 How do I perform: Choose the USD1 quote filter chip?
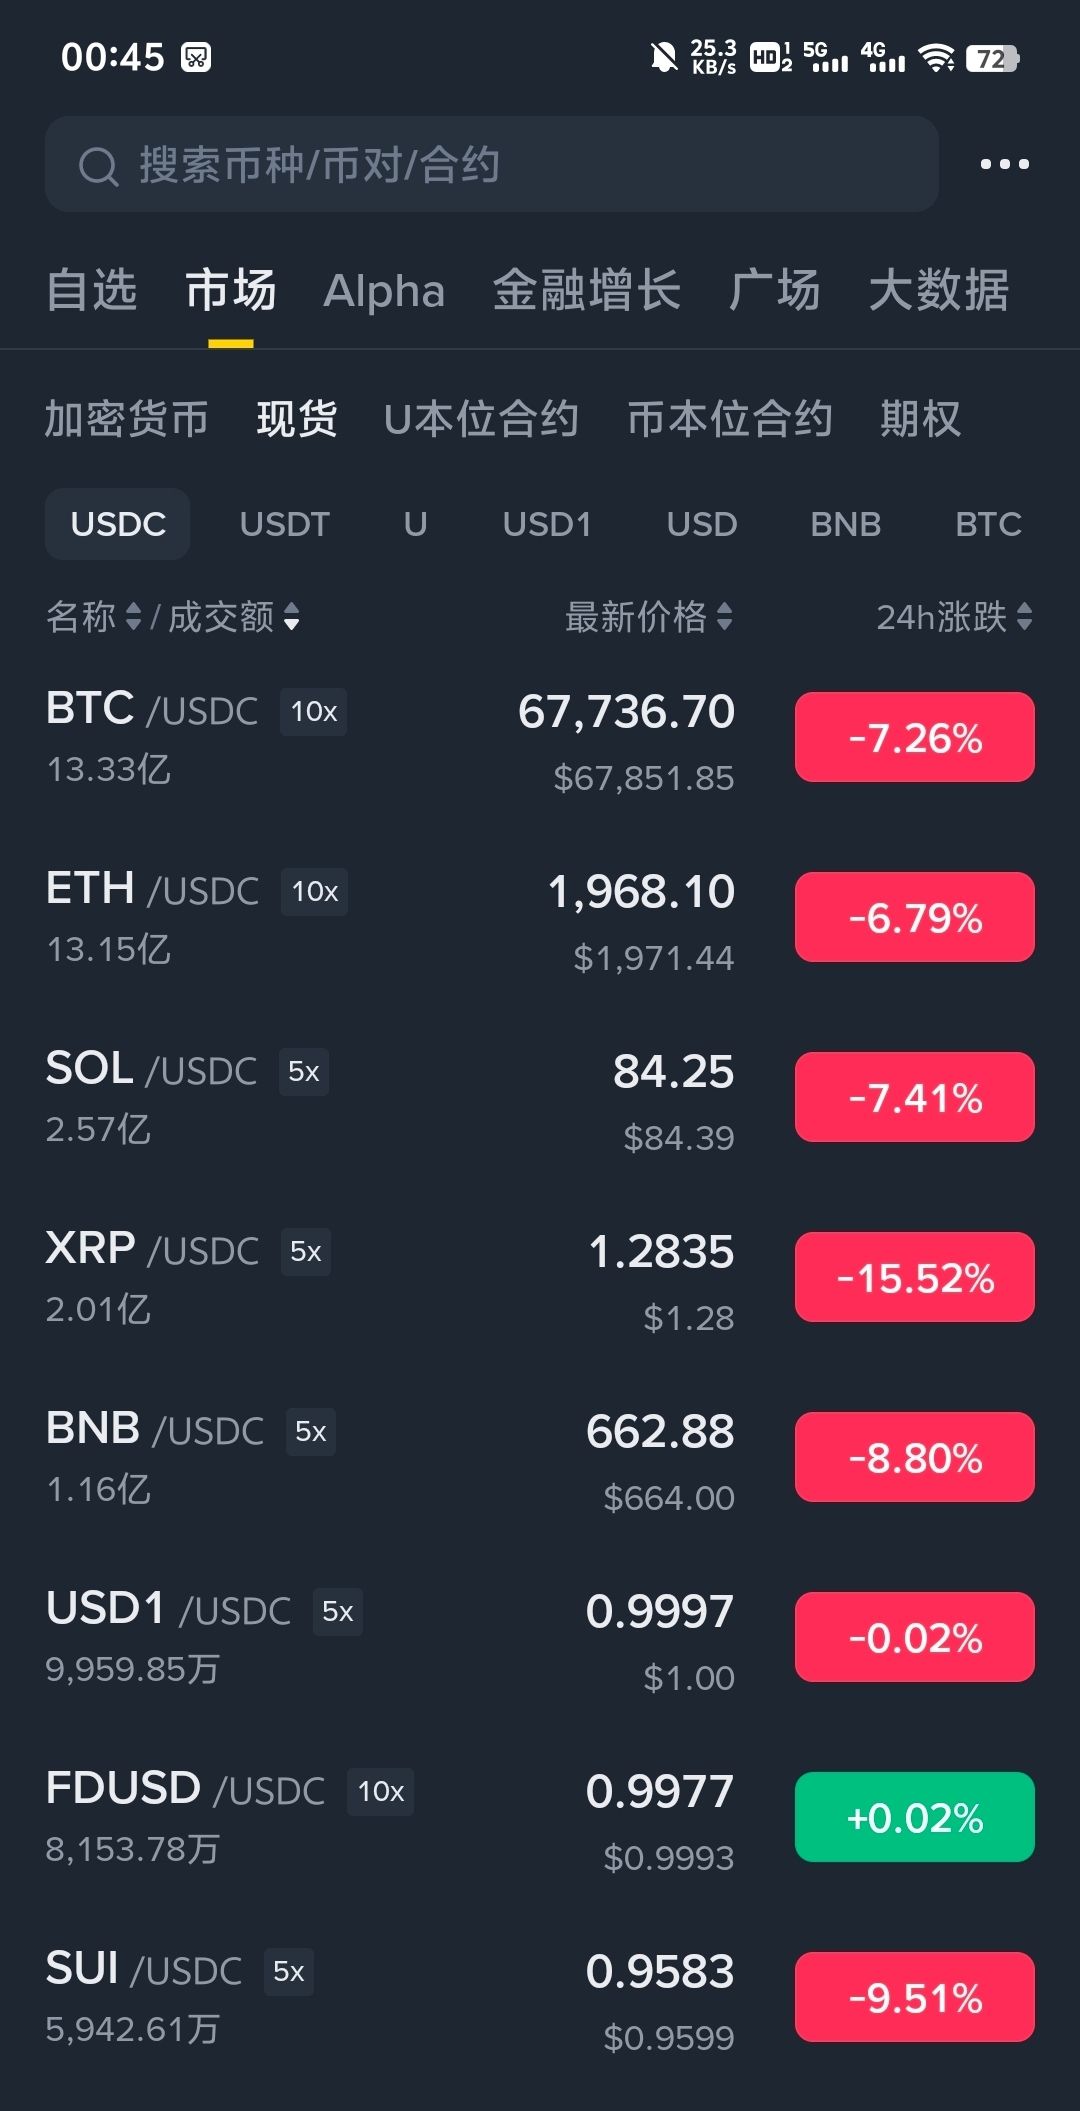point(547,524)
